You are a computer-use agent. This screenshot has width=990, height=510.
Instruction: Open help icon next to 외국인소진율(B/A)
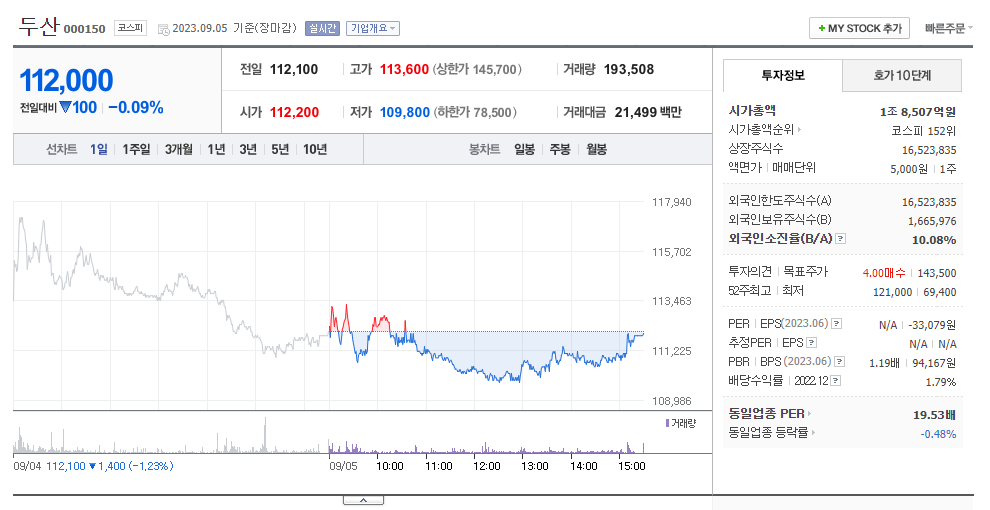[x=840, y=239]
